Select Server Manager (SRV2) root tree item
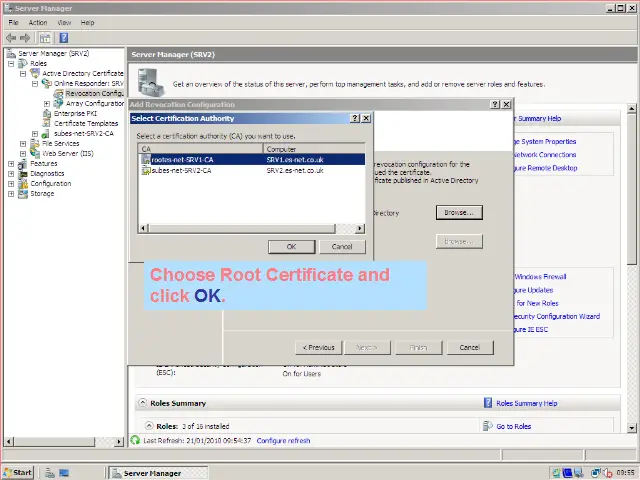Image resolution: width=640 pixels, height=480 pixels. click(x=53, y=53)
